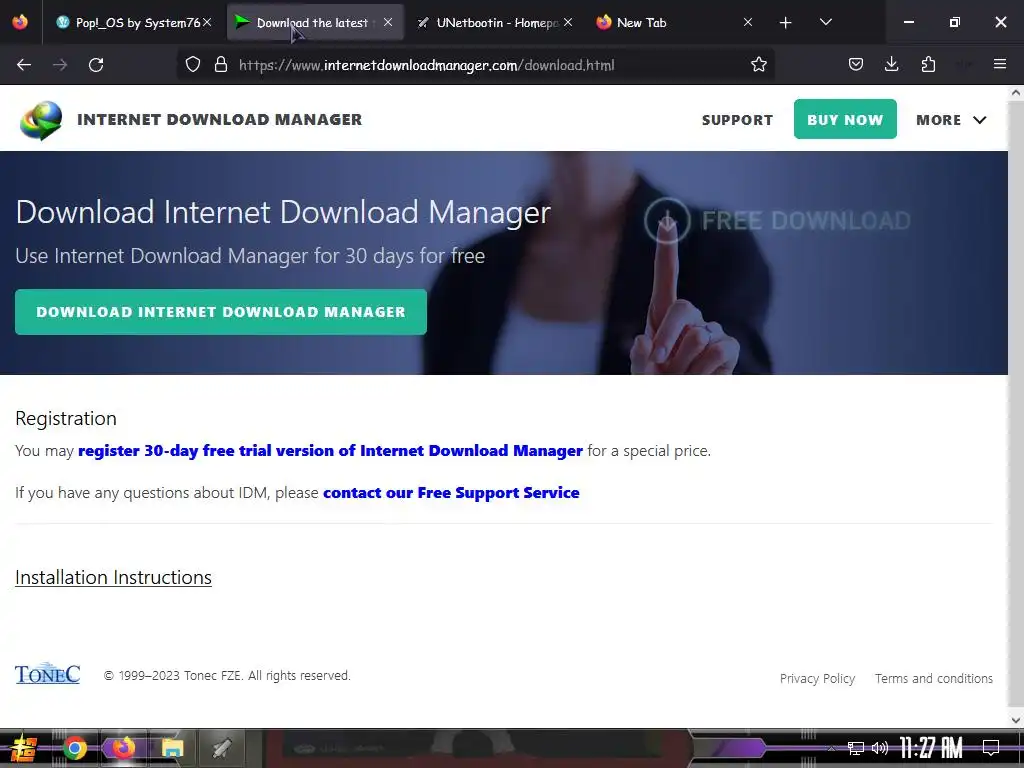Screen dimensions: 1024x768
Task: Save page to Pocket
Action: (856, 64)
